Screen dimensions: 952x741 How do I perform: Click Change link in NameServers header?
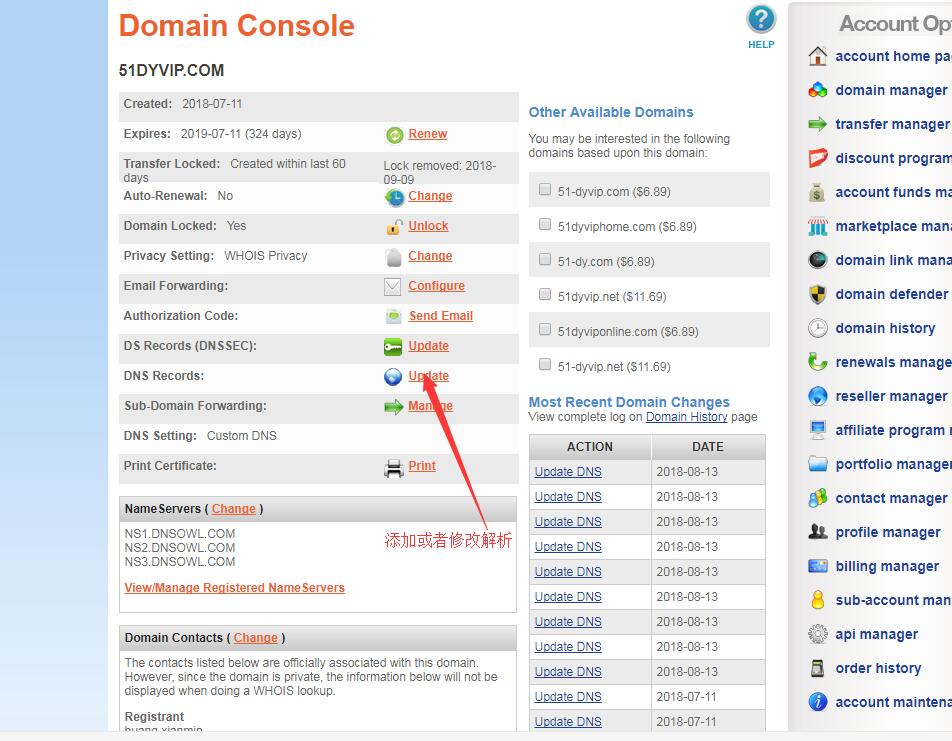[x=233, y=509]
